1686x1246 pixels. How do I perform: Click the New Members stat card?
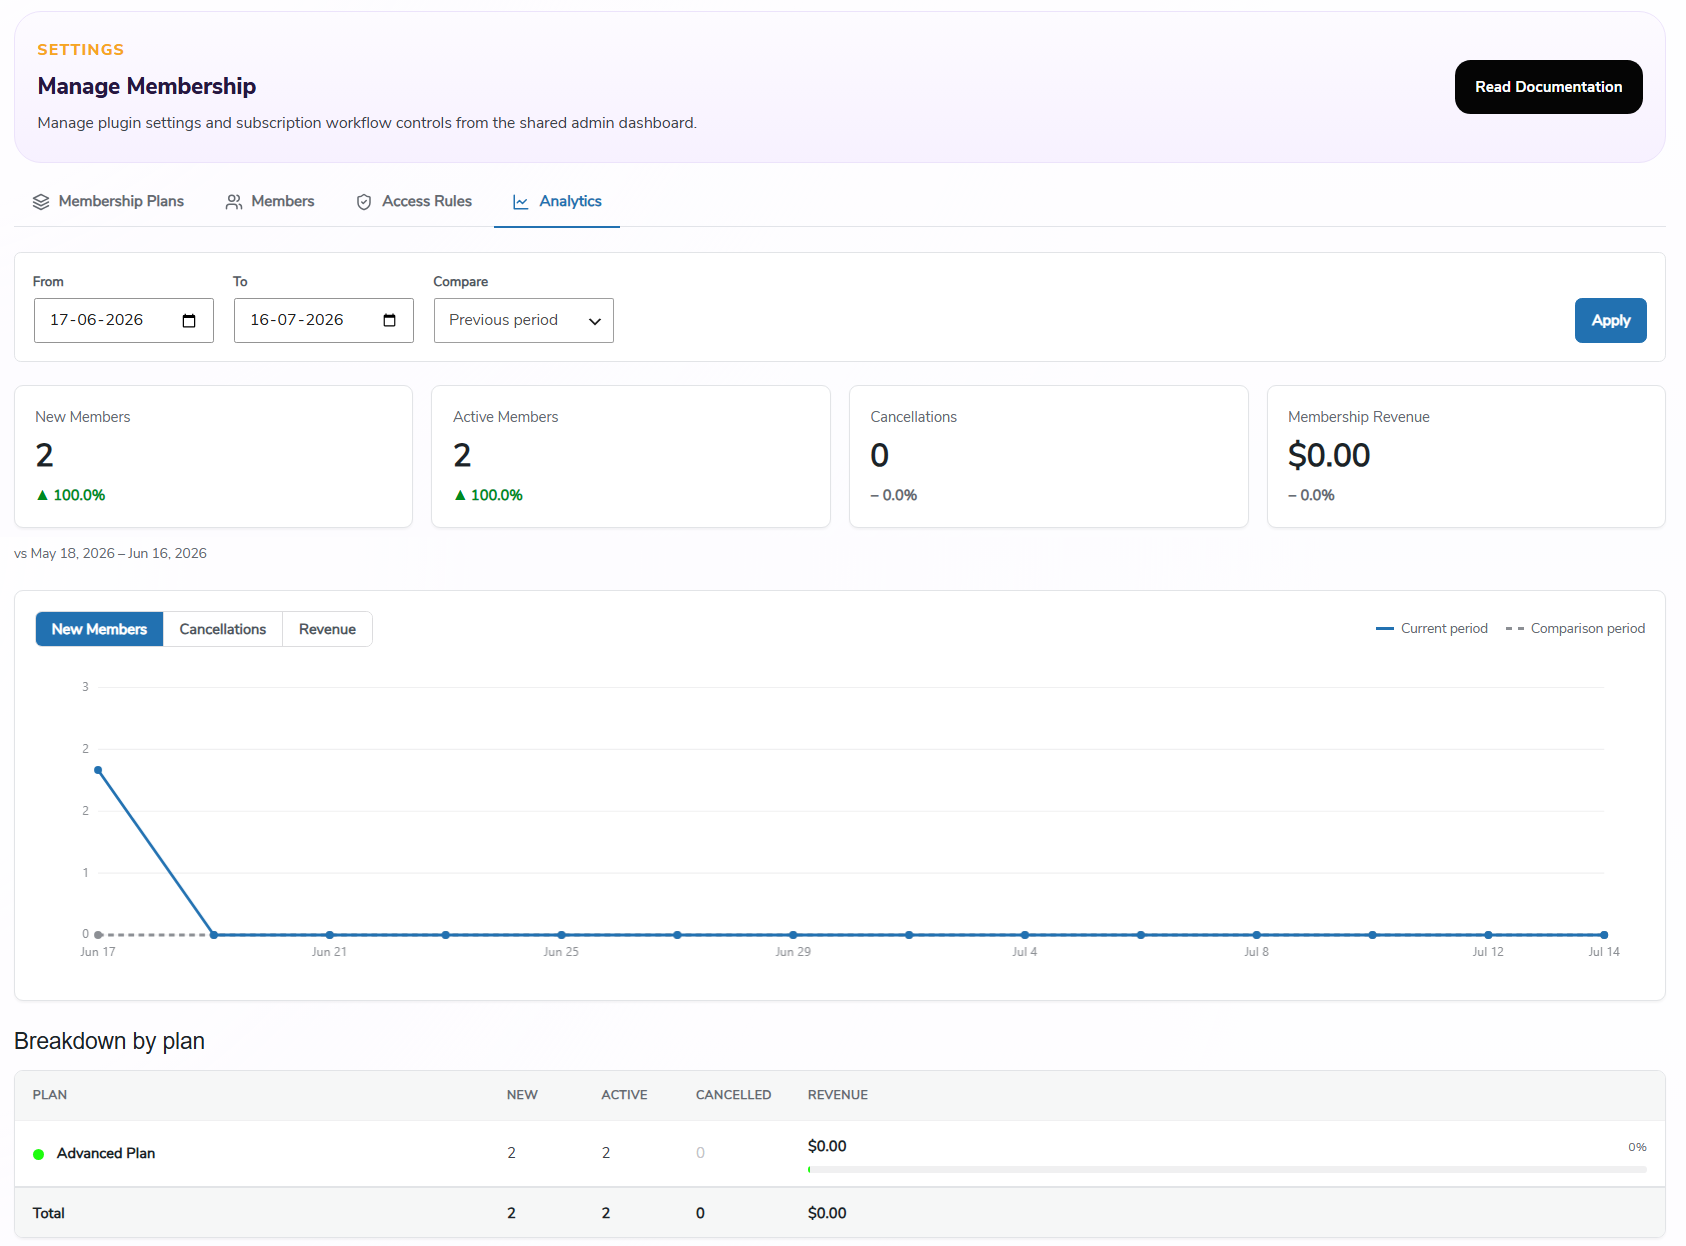click(x=213, y=457)
